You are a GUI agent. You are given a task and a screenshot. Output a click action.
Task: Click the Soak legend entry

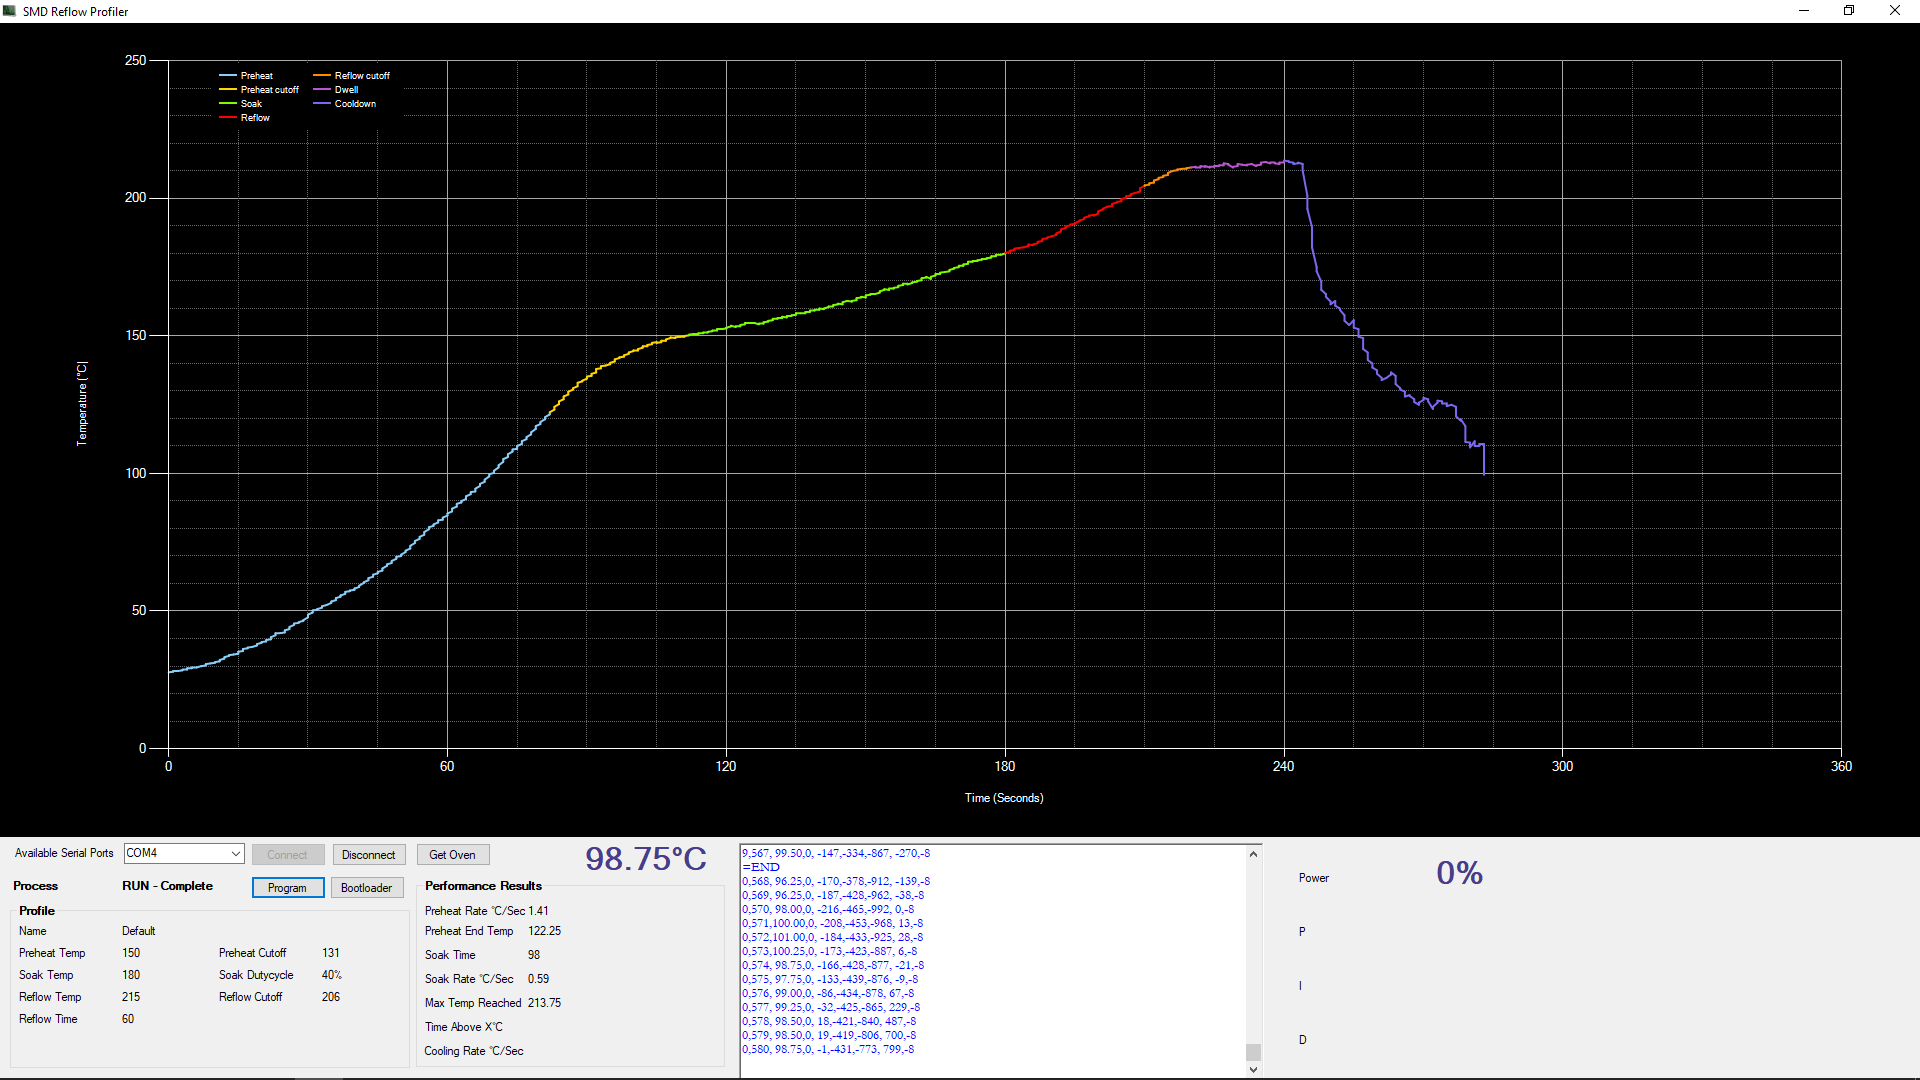pyautogui.click(x=241, y=104)
